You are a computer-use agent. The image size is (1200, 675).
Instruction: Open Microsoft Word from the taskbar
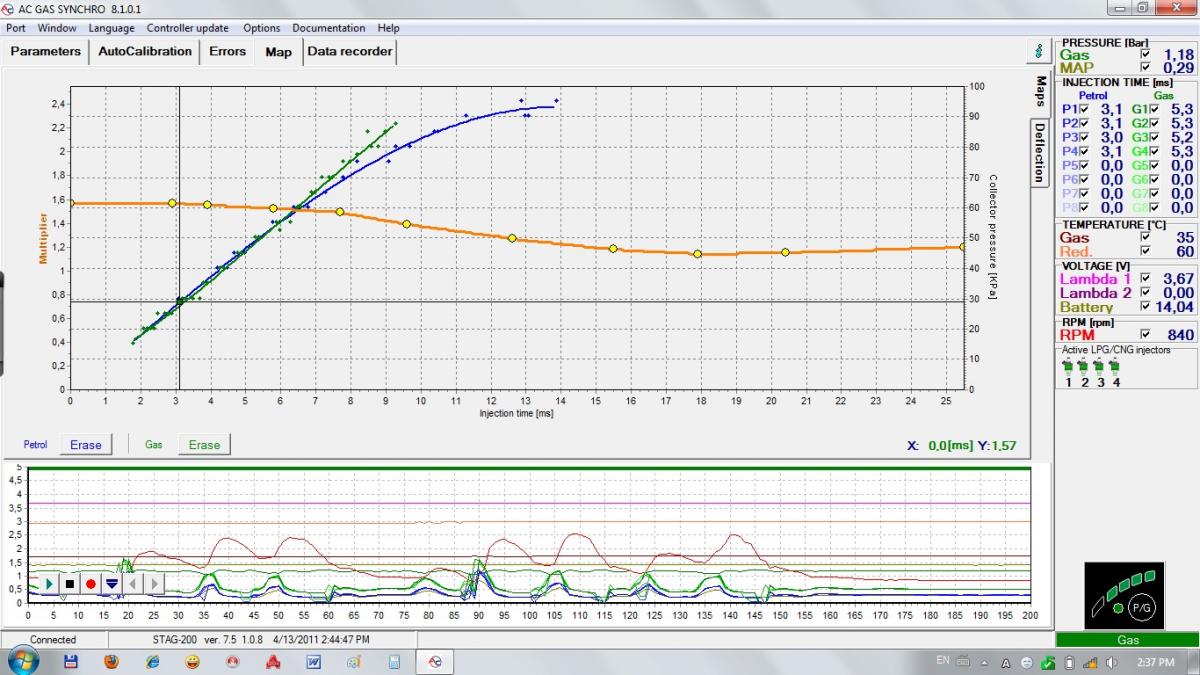[x=312, y=662]
